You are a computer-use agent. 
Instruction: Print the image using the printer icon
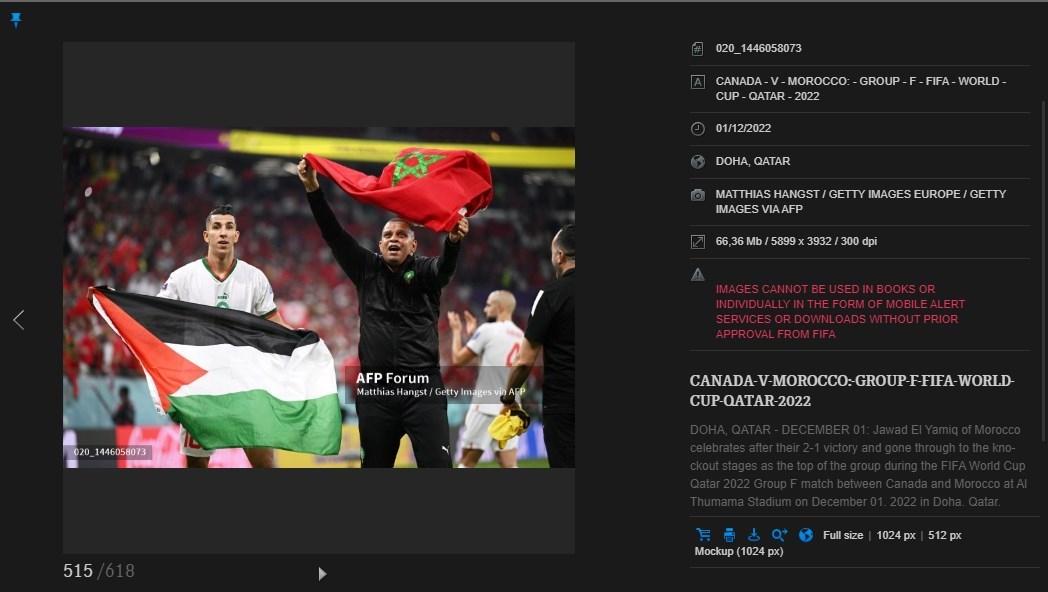[729, 535]
